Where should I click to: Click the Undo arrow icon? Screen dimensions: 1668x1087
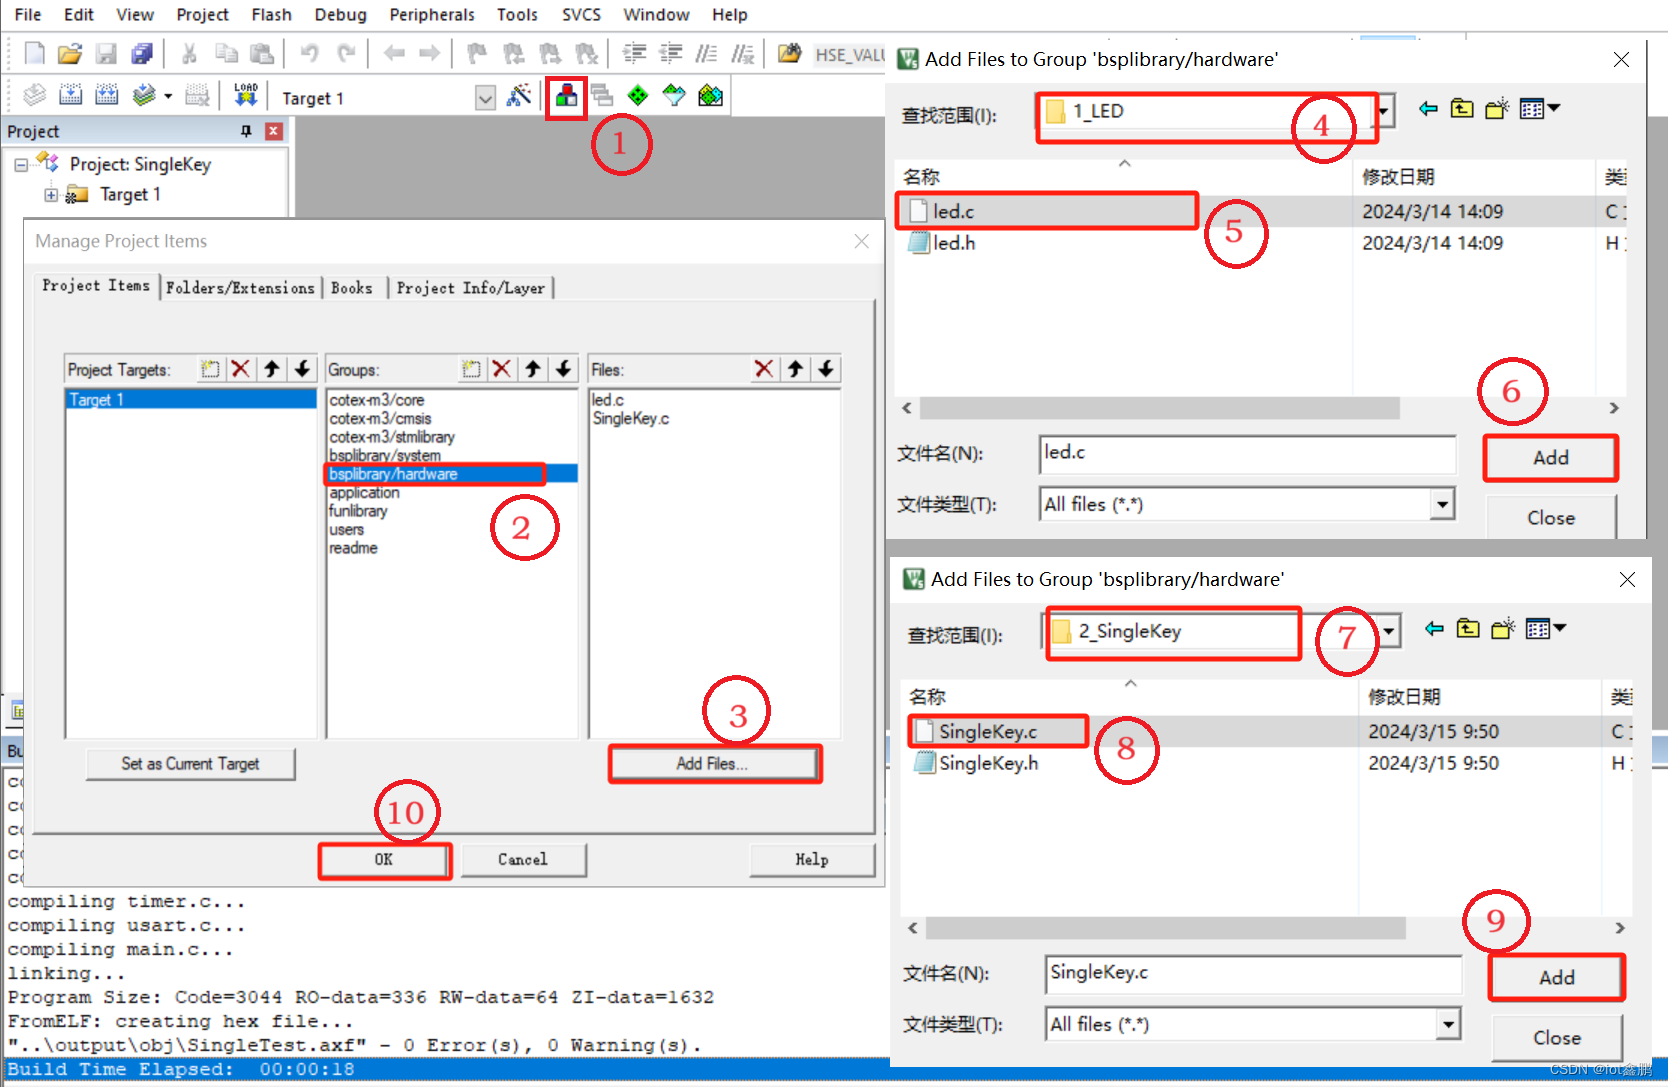tap(309, 54)
